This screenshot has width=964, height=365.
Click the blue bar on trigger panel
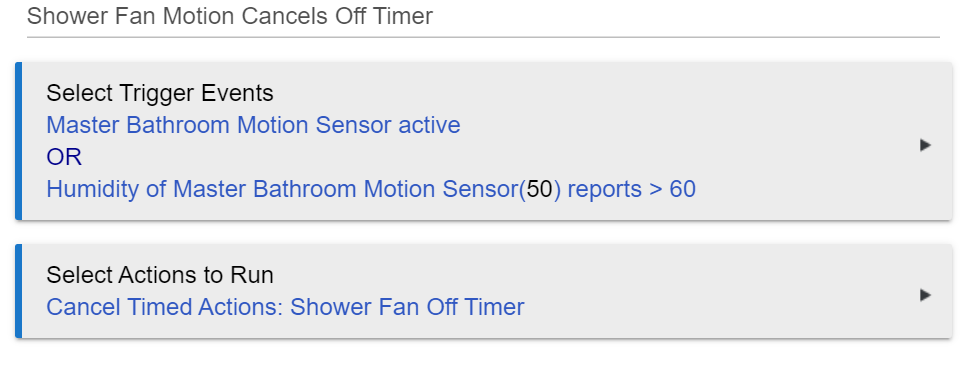coord(18,141)
